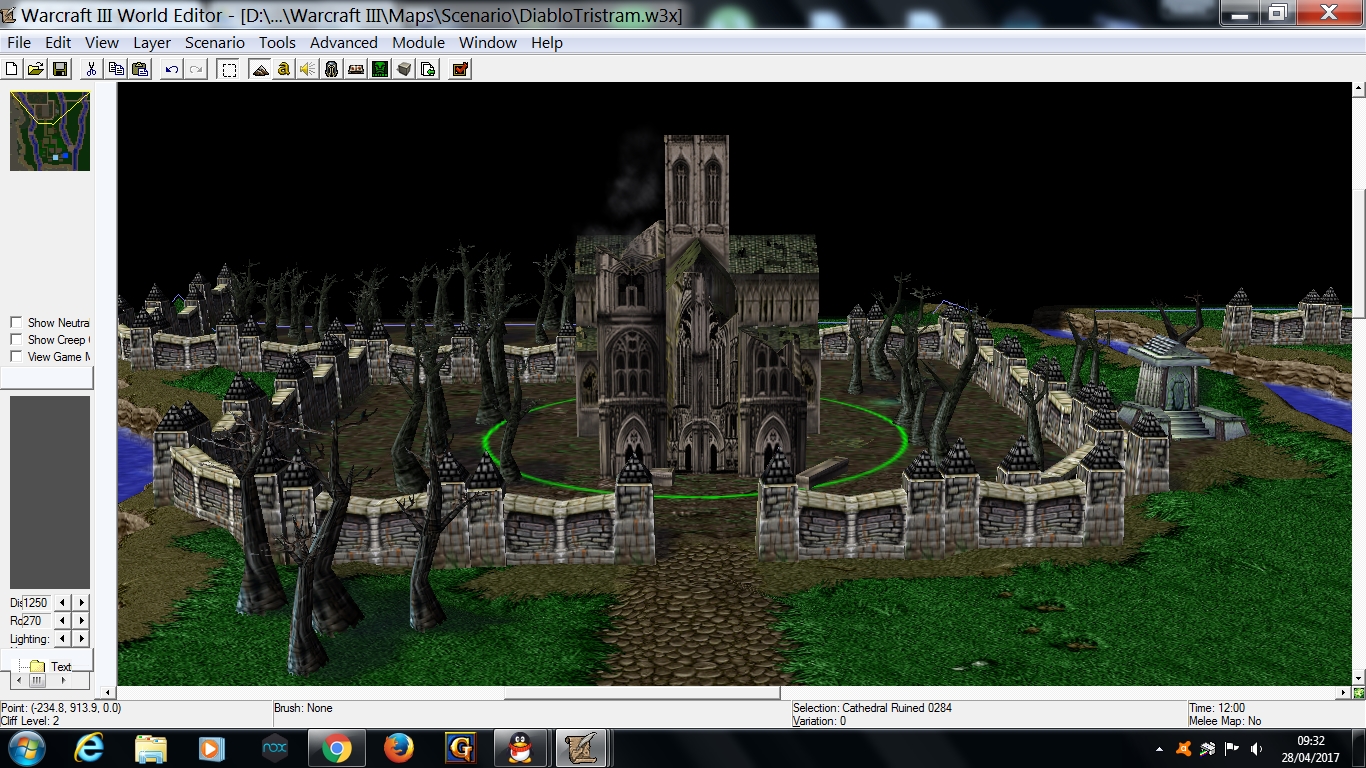This screenshot has width=1366, height=768.
Task: Cut selection using the scissors icon
Action: [92, 69]
